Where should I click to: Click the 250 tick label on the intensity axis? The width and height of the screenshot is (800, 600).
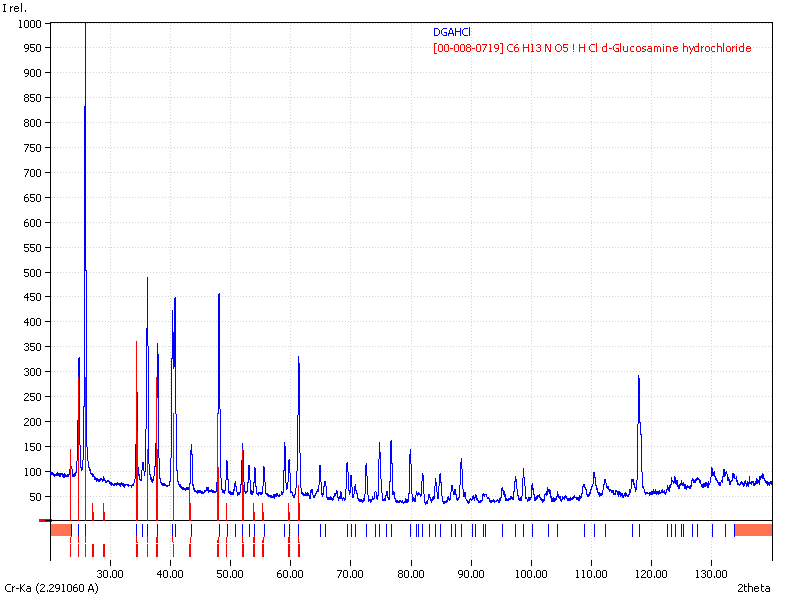(32, 397)
